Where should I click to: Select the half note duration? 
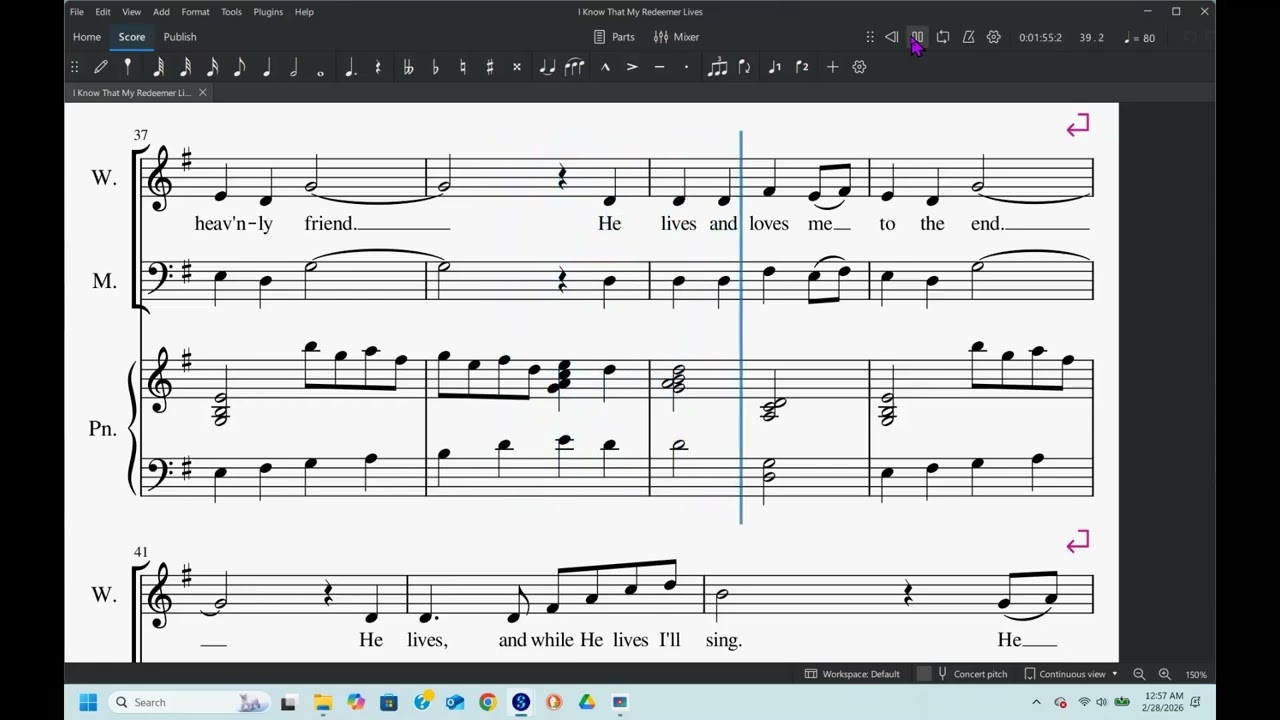click(x=294, y=67)
